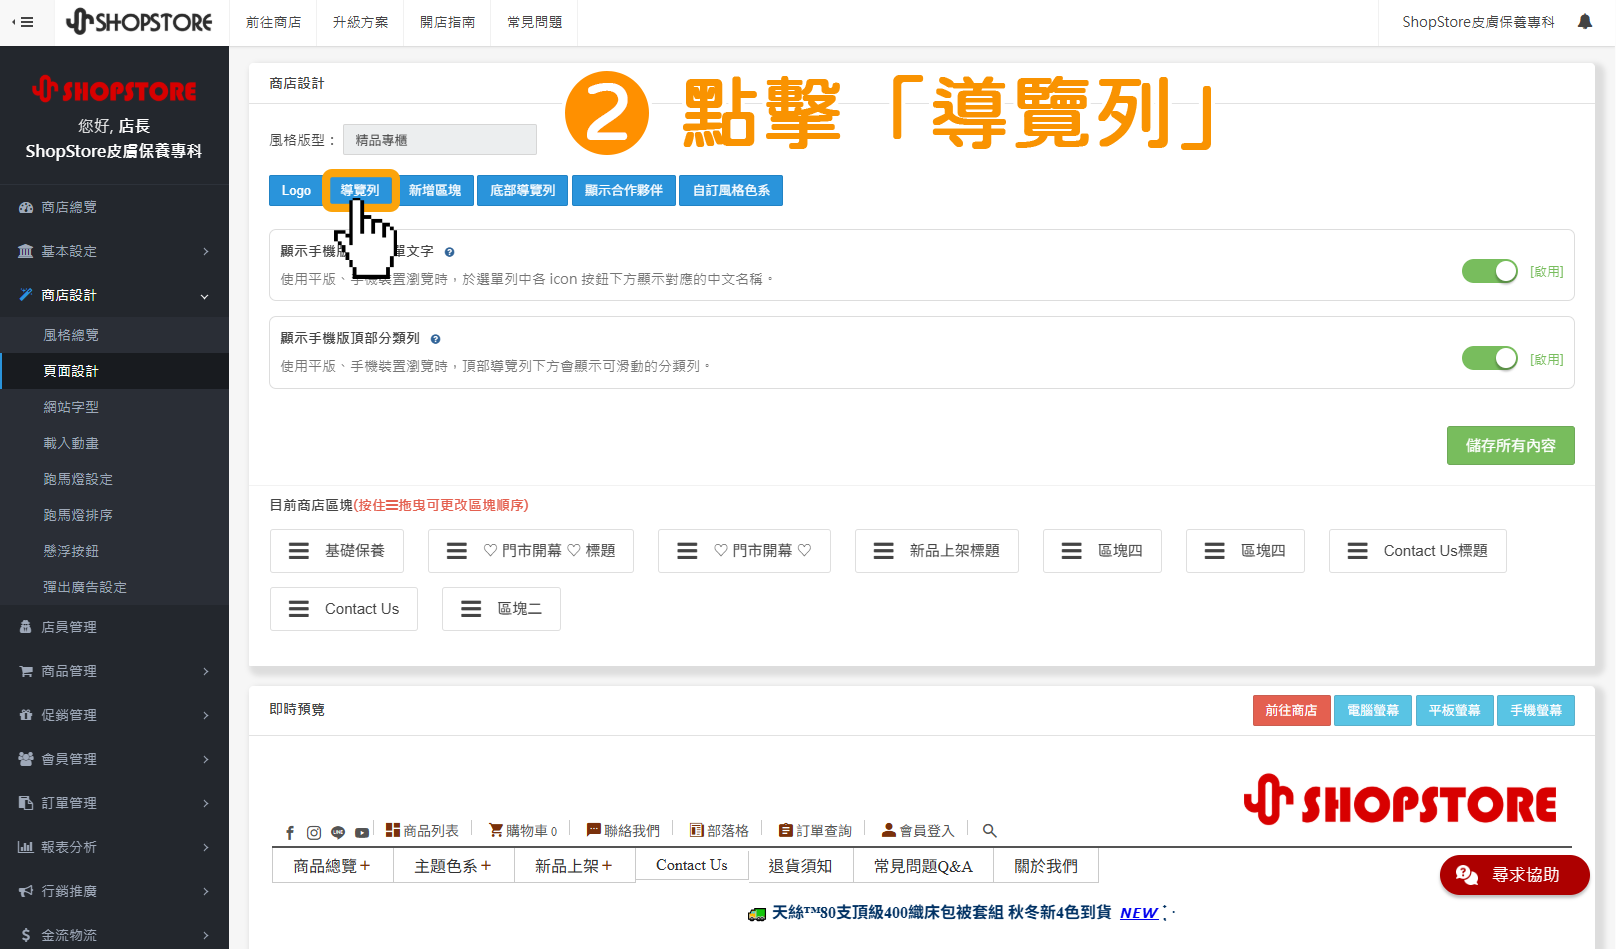Expand the 金流物流 chevron
1616x949 pixels.
click(x=206, y=935)
